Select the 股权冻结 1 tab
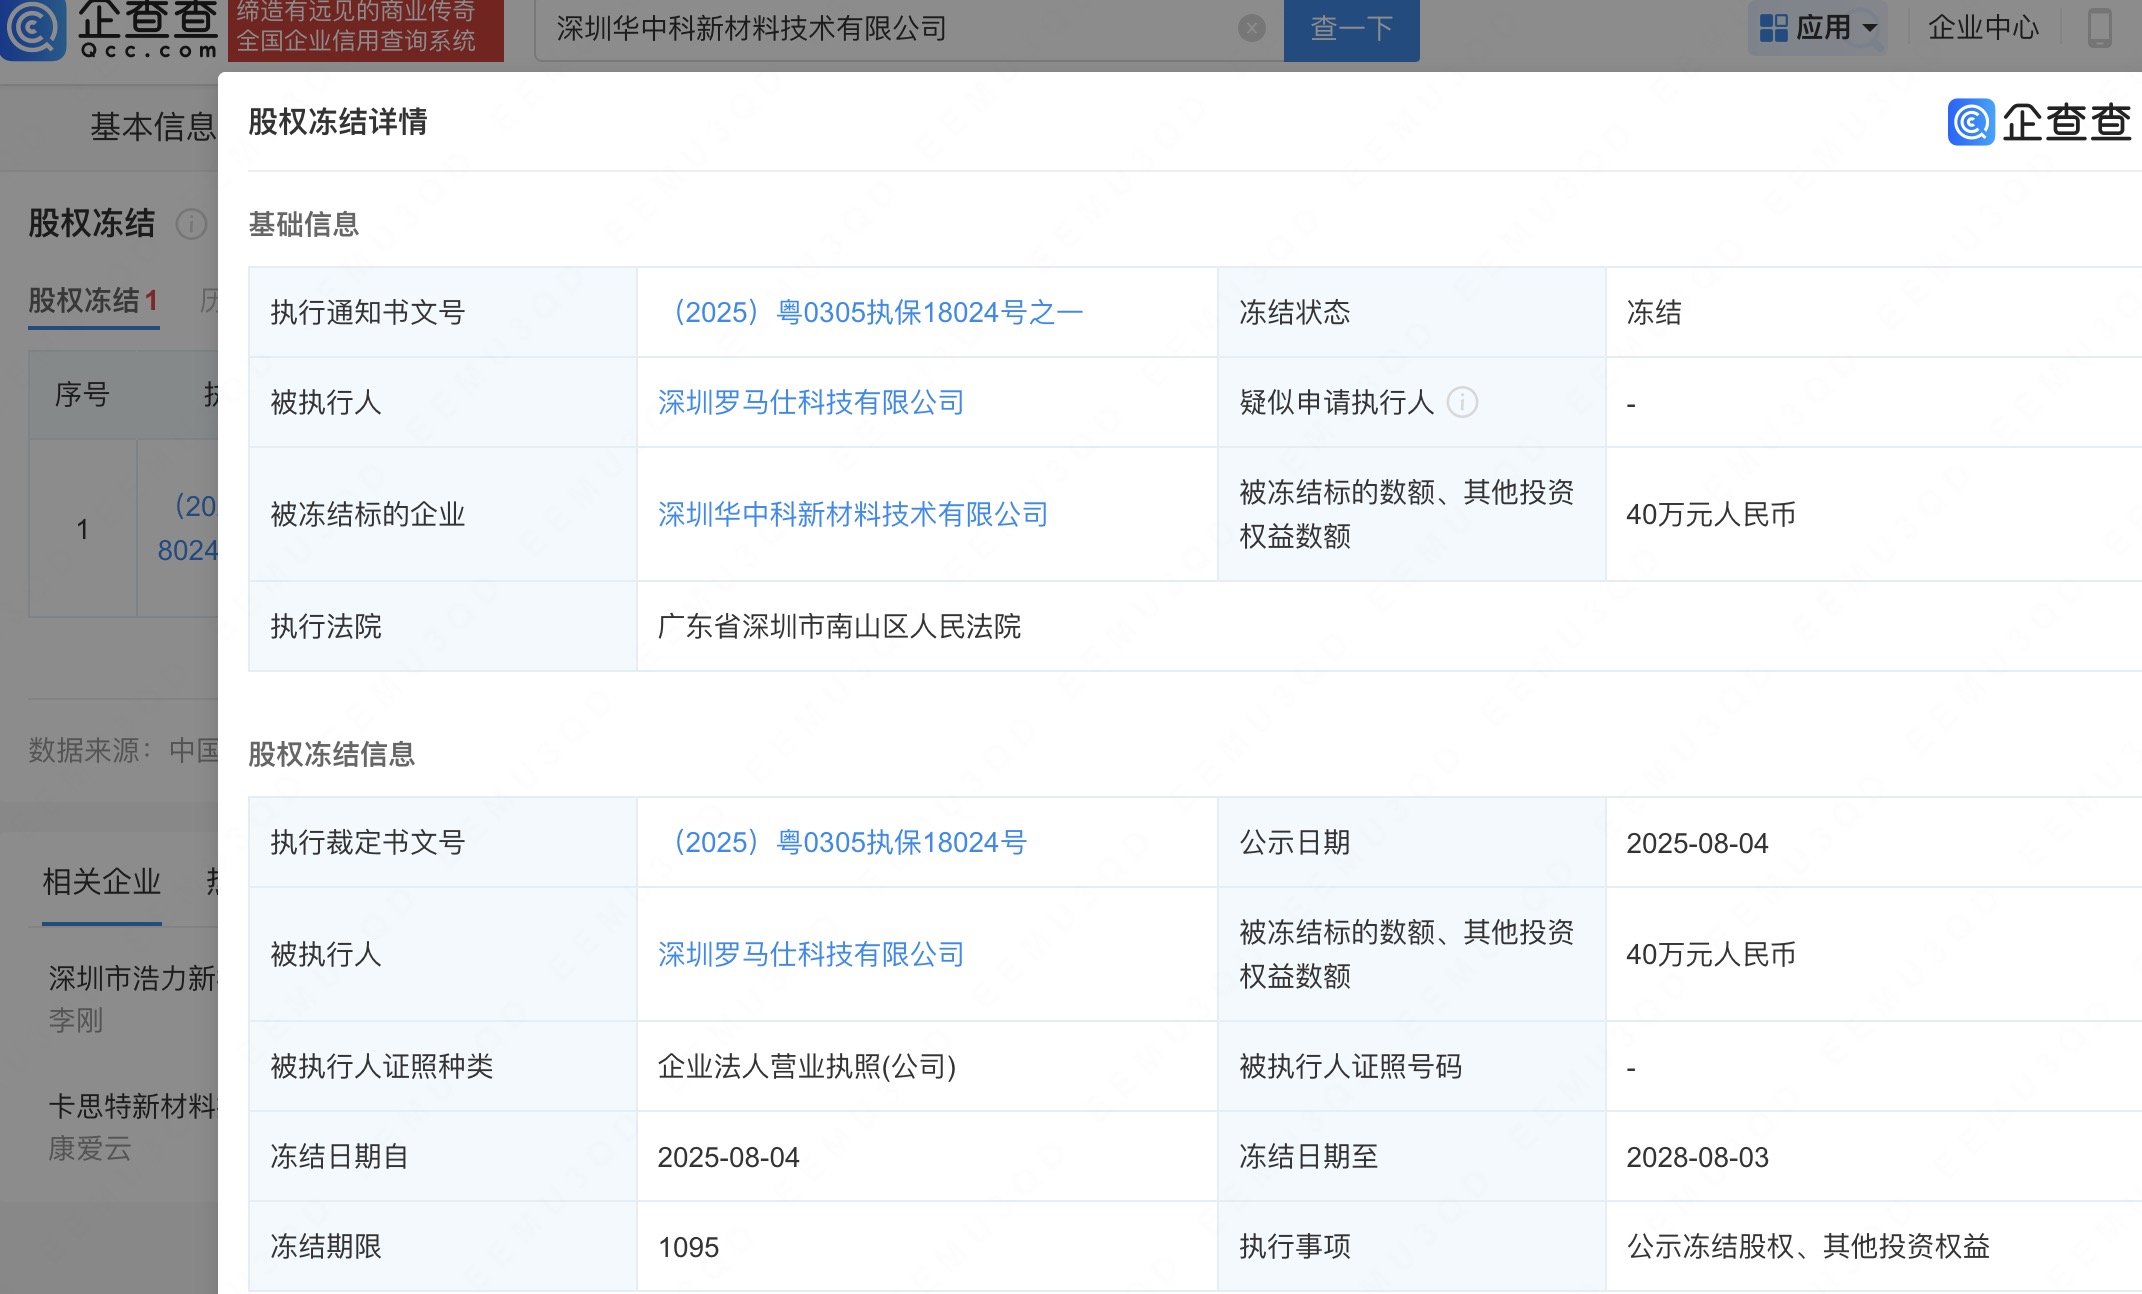This screenshot has height=1294, width=2142. (93, 300)
